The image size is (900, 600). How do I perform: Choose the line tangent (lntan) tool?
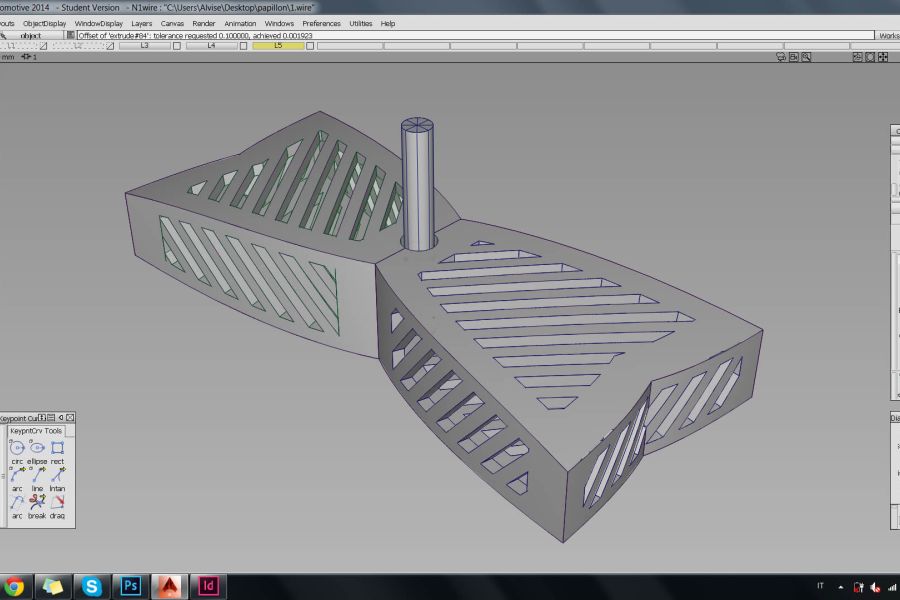click(57, 475)
